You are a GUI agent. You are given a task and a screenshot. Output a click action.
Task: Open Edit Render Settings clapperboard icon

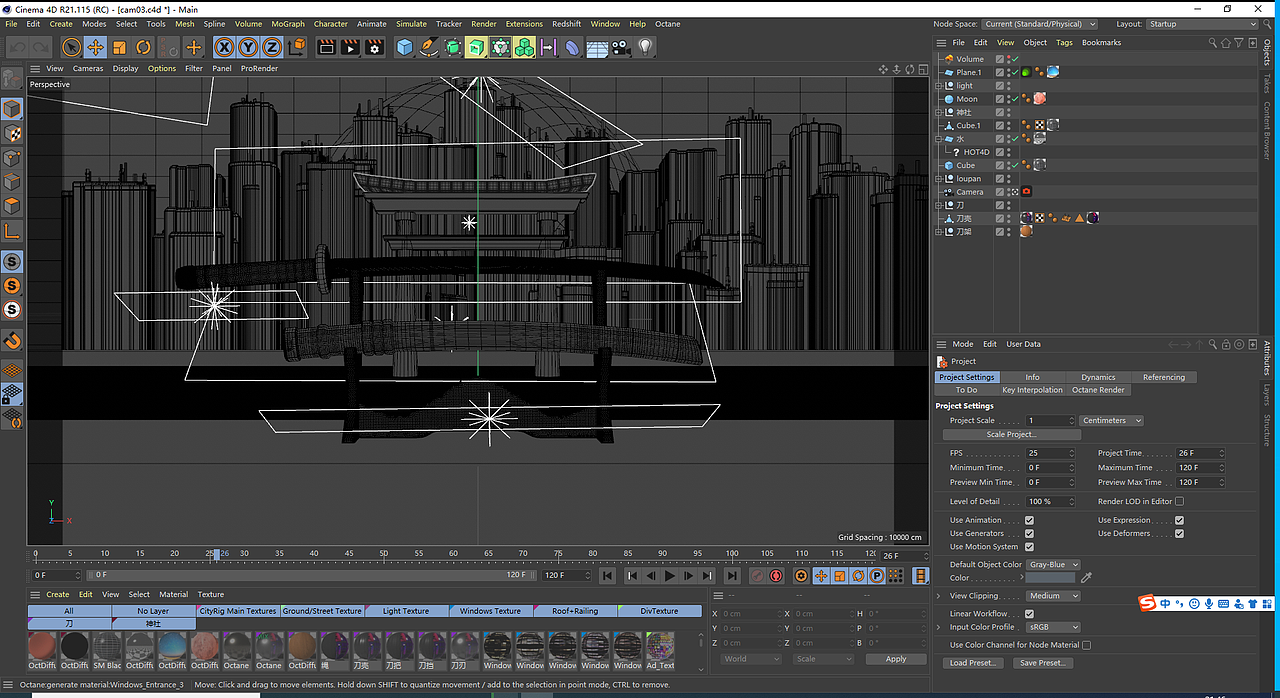375,47
